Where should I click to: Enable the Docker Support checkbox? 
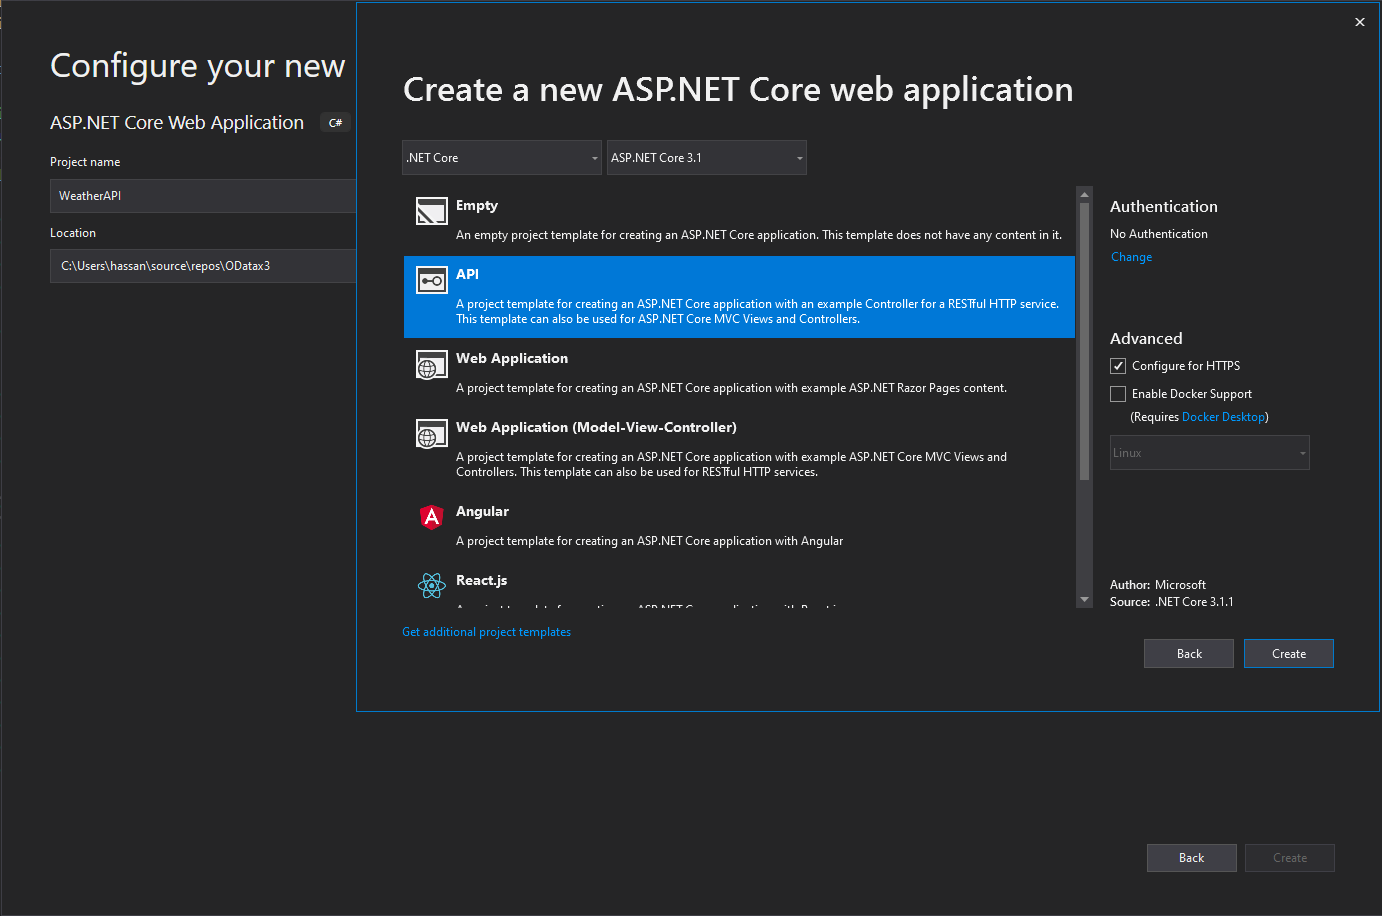point(1118,394)
